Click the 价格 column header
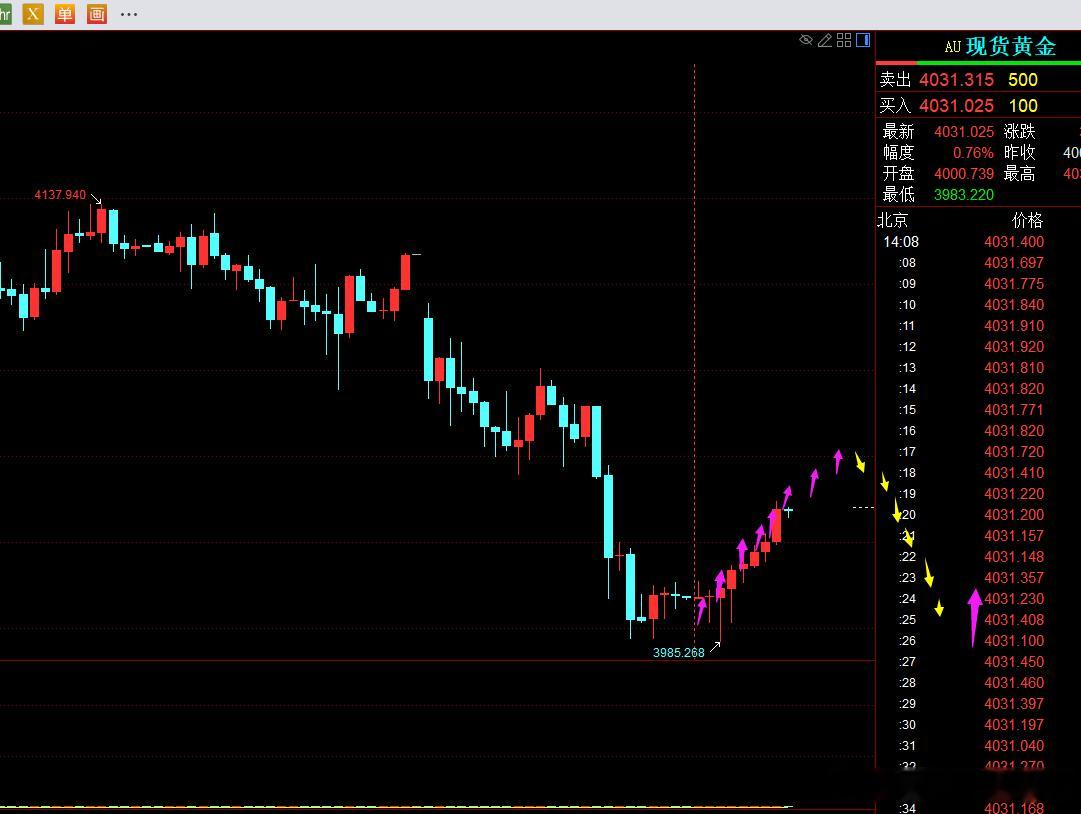Image resolution: width=1081 pixels, height=814 pixels. (1027, 221)
